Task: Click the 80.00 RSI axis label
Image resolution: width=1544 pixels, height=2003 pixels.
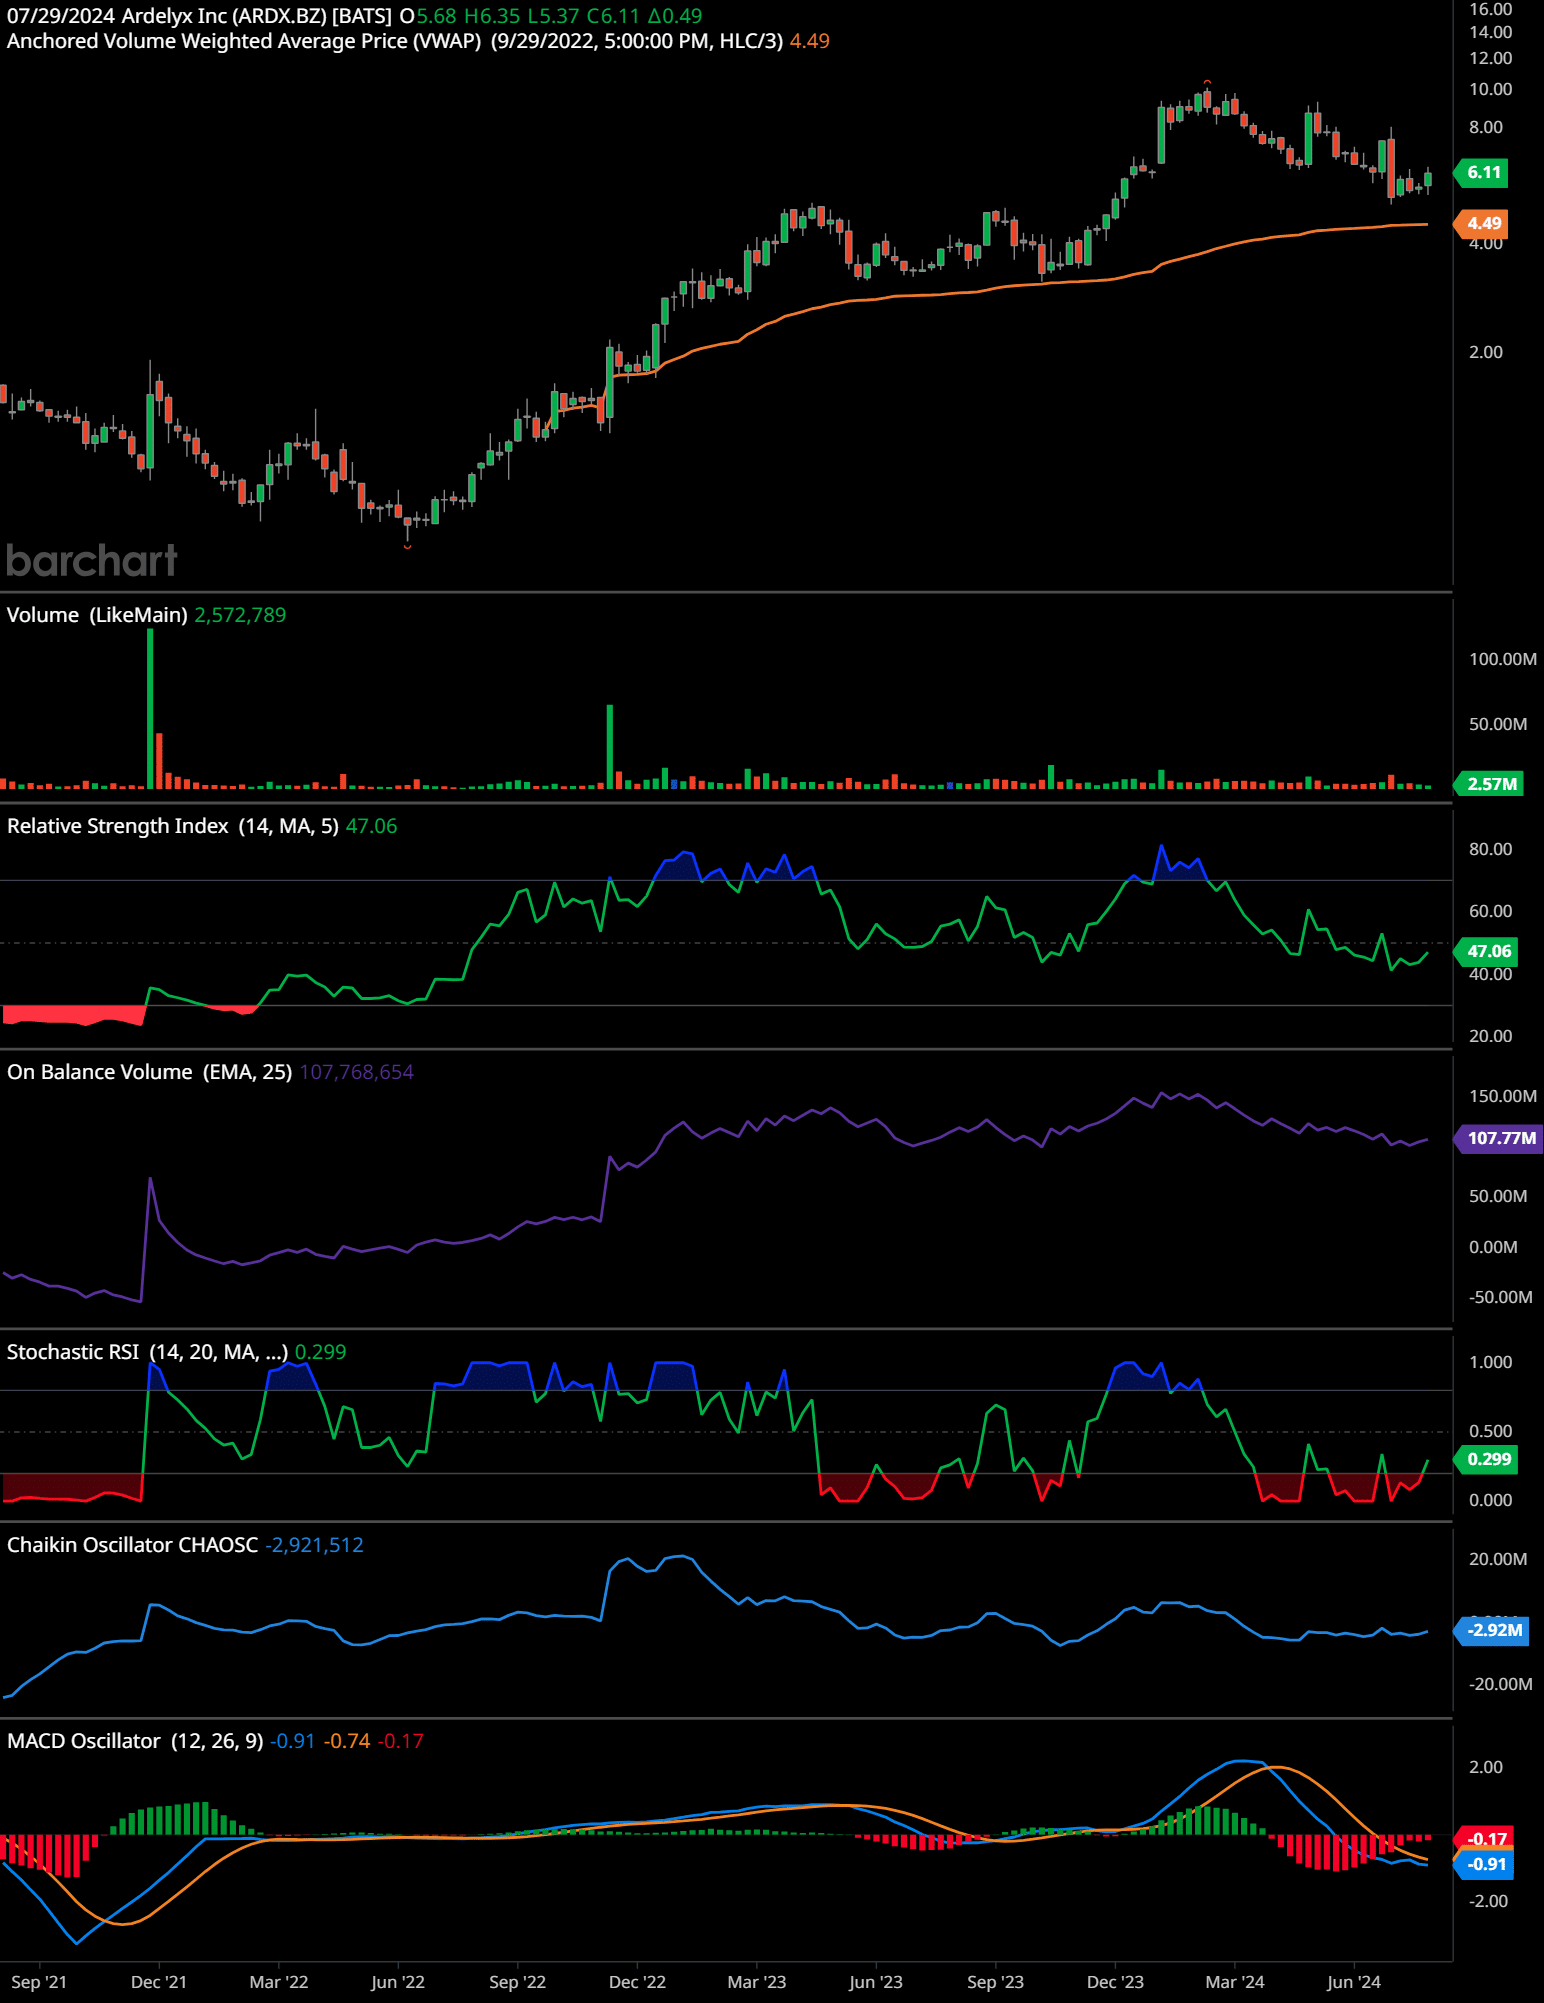Action: click(x=1490, y=849)
